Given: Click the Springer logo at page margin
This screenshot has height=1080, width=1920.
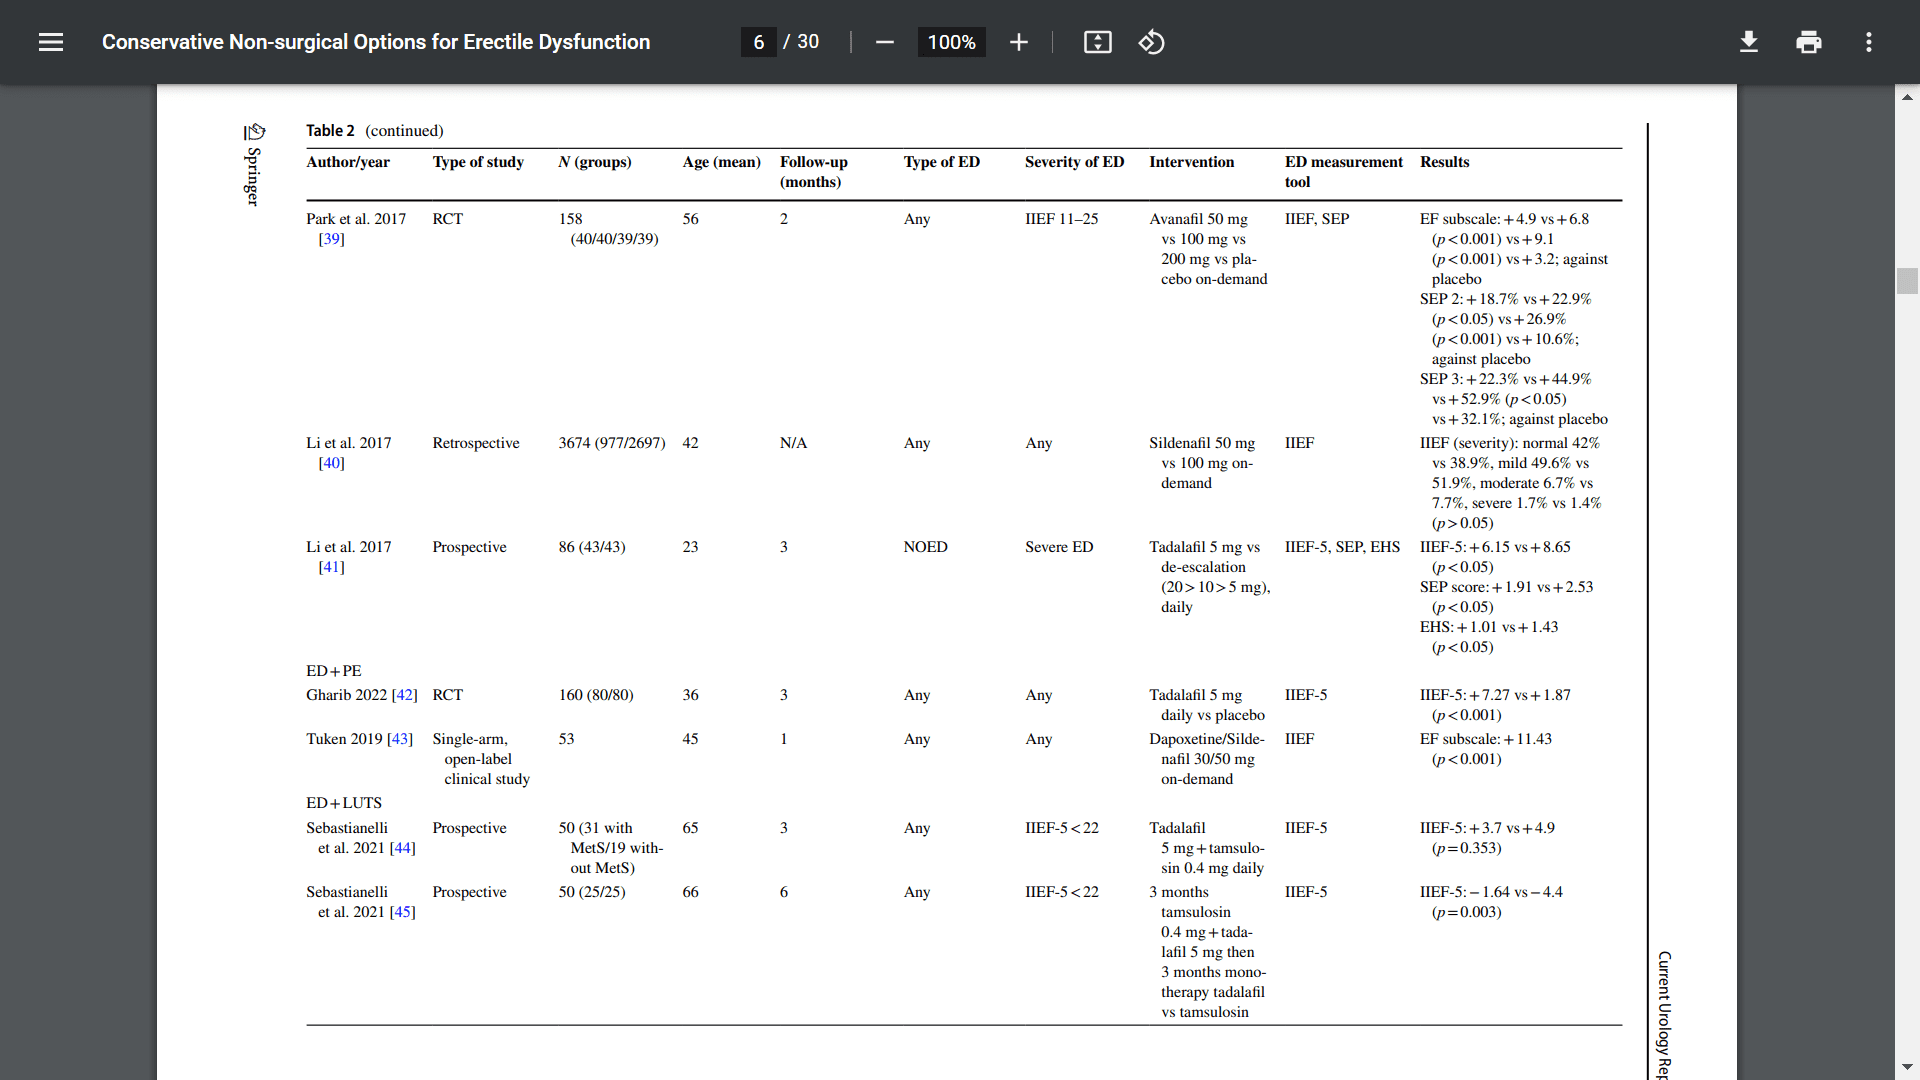Looking at the screenshot, I should pos(254,164).
